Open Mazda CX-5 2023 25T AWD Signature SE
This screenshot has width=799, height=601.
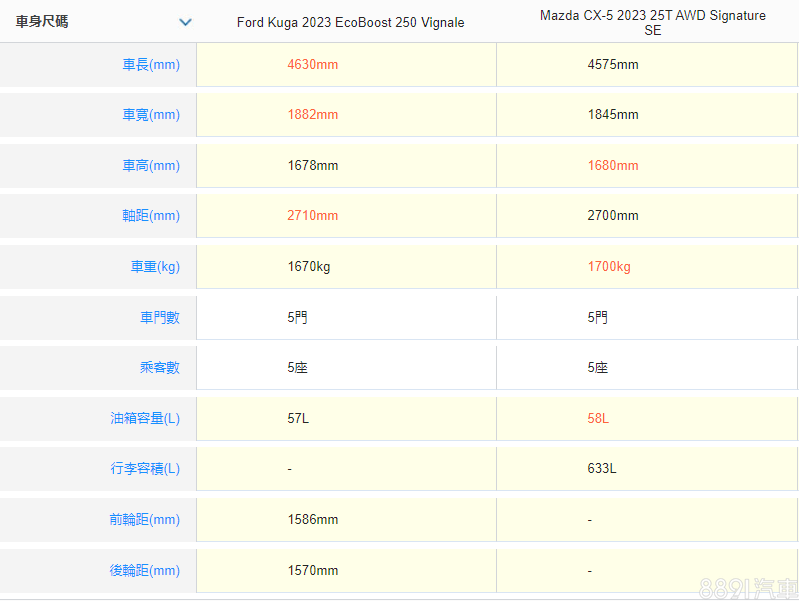pos(652,23)
